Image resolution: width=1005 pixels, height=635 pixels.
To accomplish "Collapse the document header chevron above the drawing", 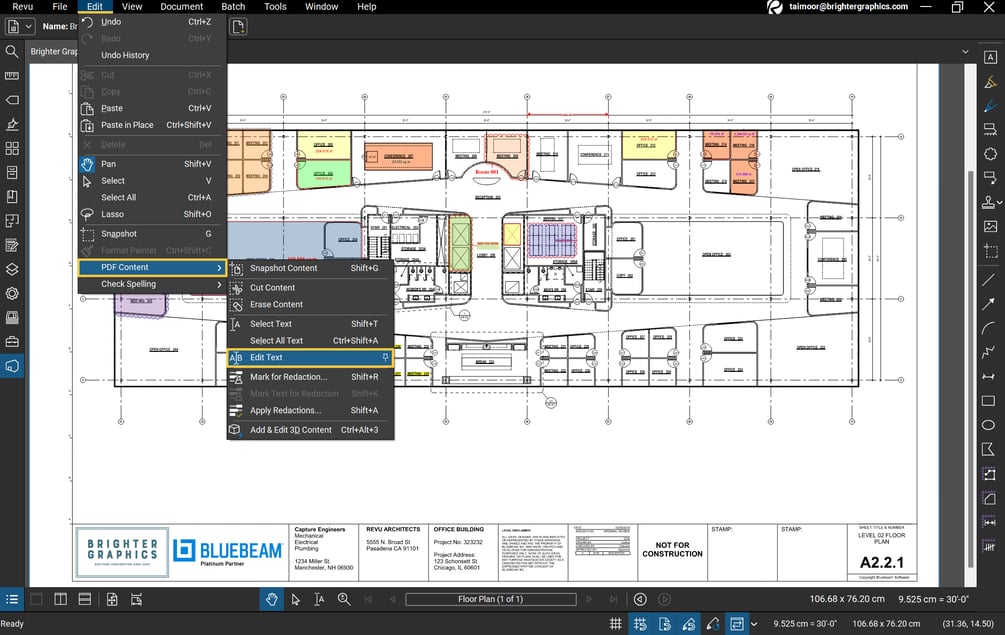I will [965, 50].
